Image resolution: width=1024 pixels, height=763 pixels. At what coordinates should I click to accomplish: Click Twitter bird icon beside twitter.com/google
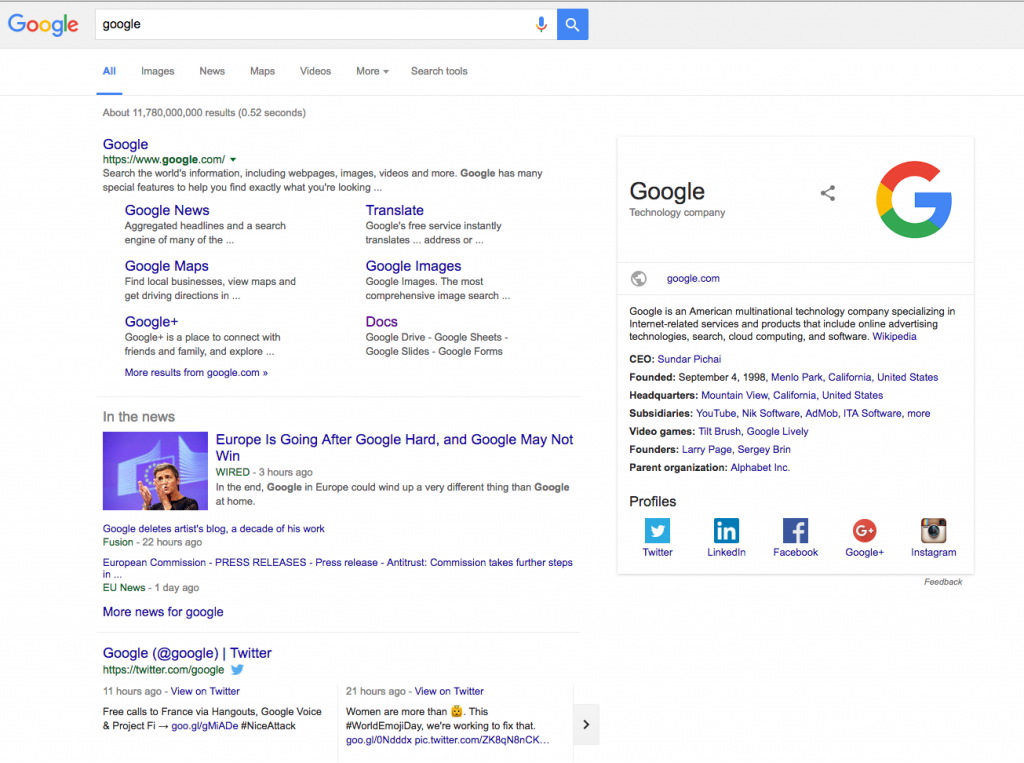[x=237, y=670]
